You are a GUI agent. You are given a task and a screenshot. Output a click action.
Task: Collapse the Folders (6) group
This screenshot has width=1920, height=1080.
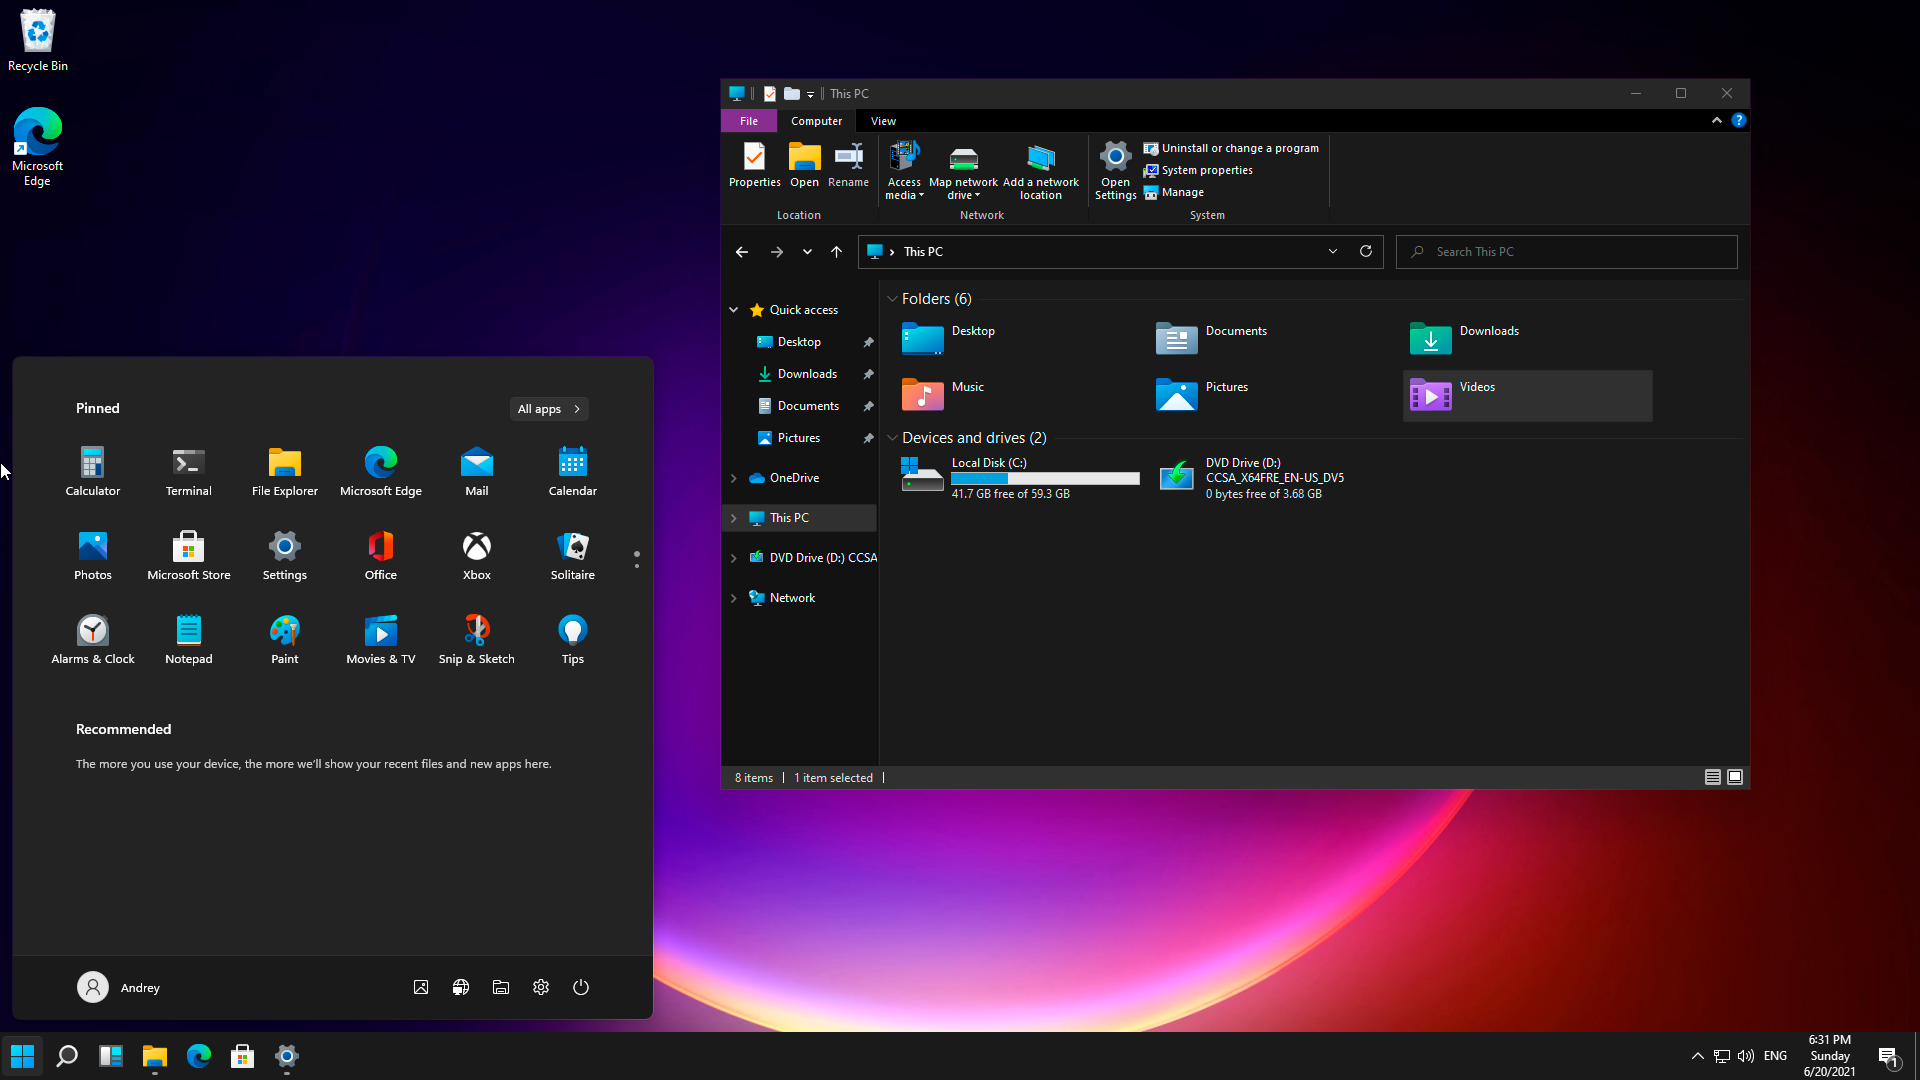[892, 299]
